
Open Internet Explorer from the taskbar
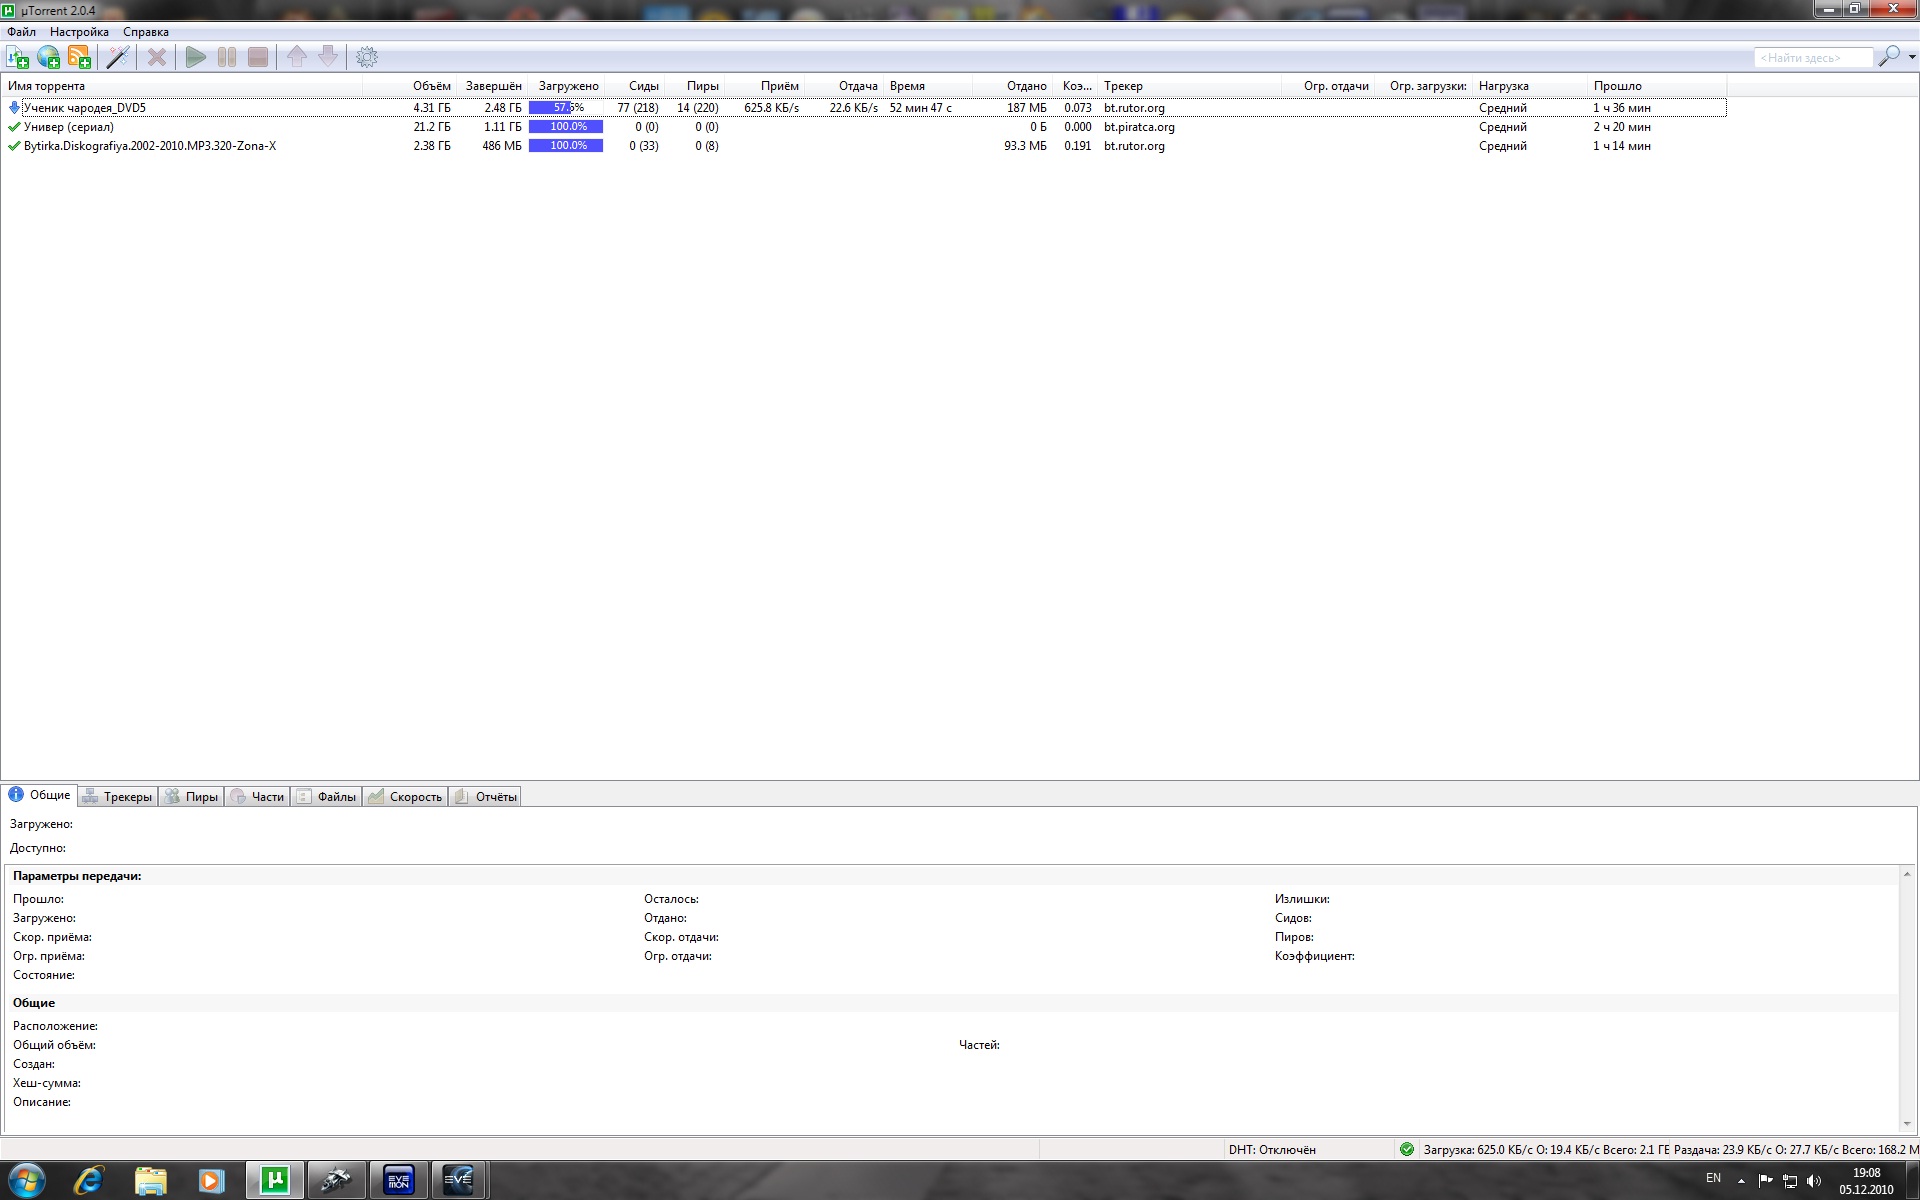point(89,1180)
